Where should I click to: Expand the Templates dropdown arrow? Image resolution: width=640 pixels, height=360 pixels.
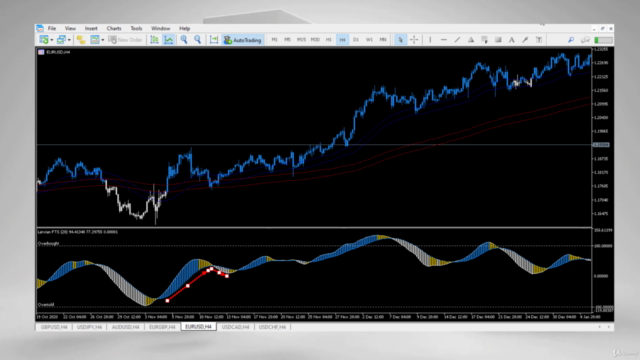[102, 40]
